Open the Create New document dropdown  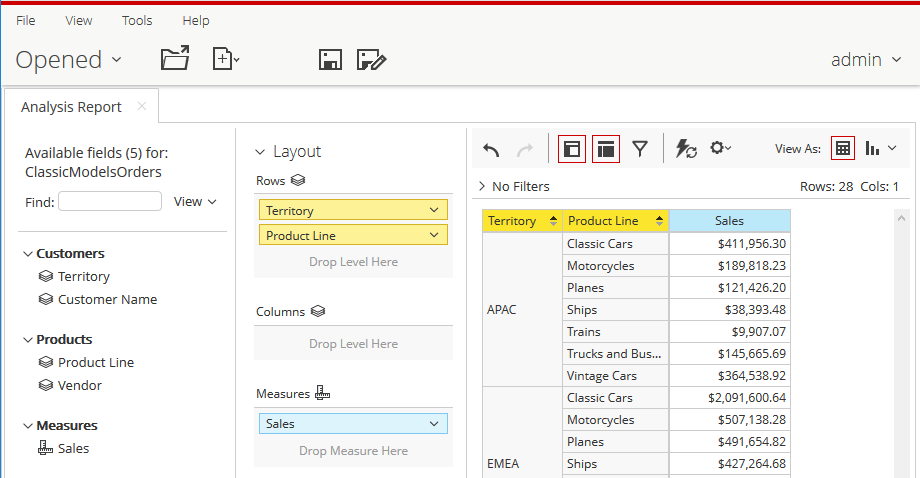coord(226,59)
